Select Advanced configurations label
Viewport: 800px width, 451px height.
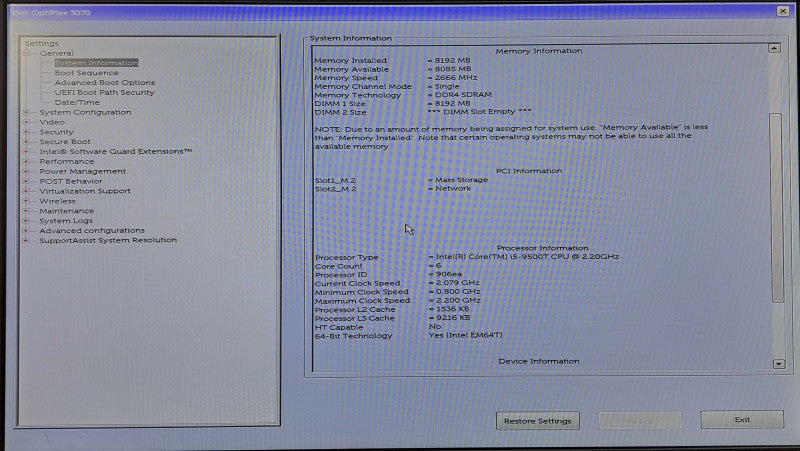tap(92, 231)
